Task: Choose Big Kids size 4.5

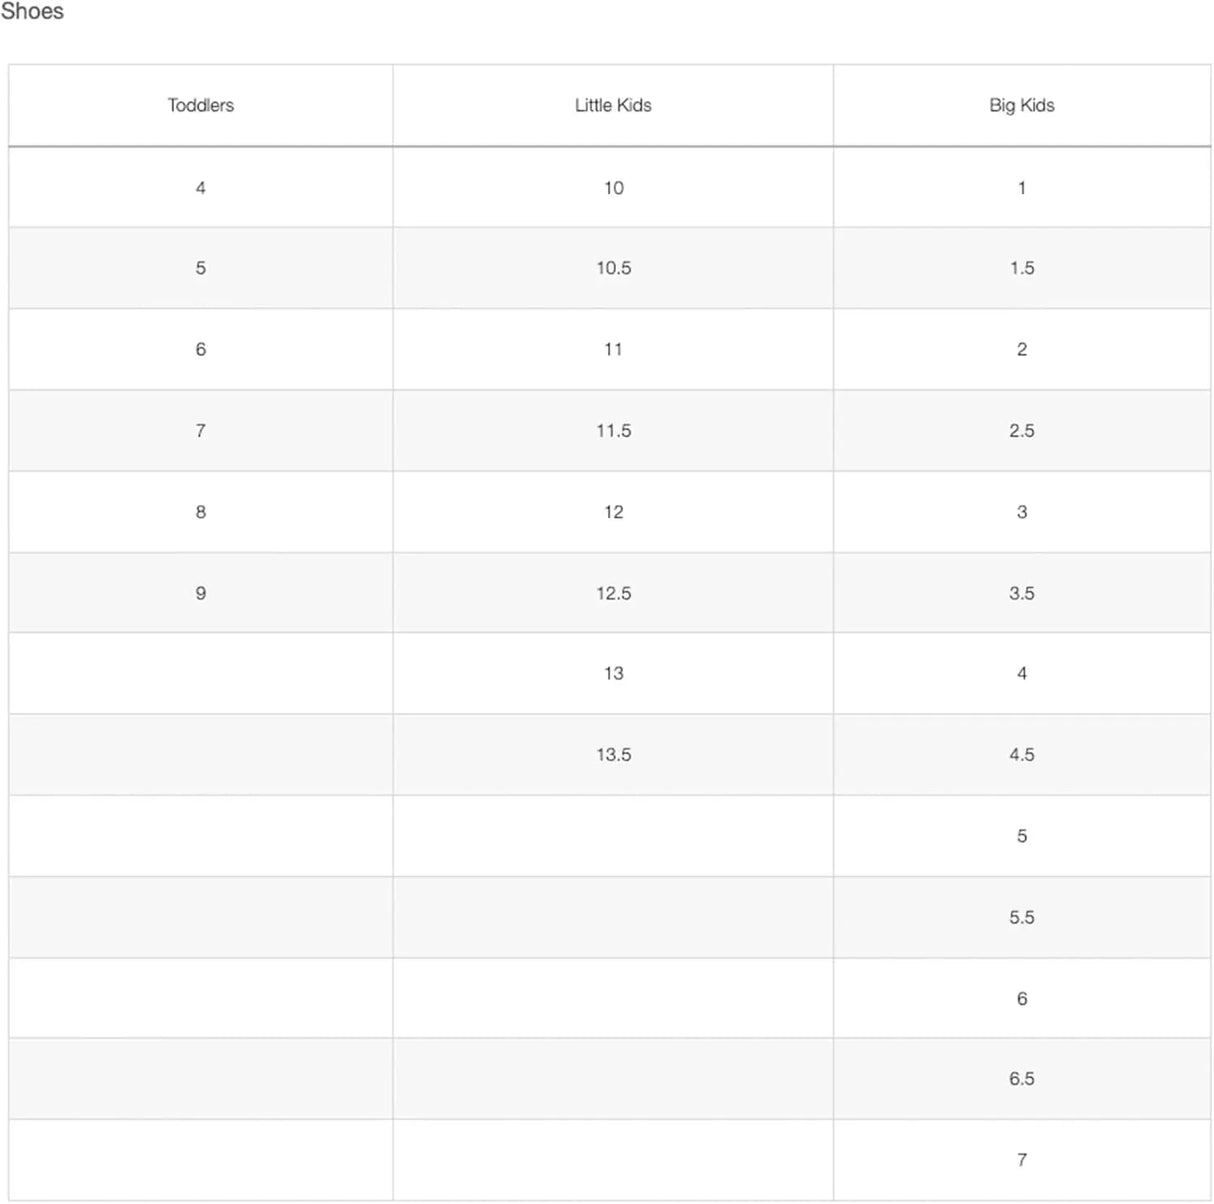Action: [x=1021, y=755]
